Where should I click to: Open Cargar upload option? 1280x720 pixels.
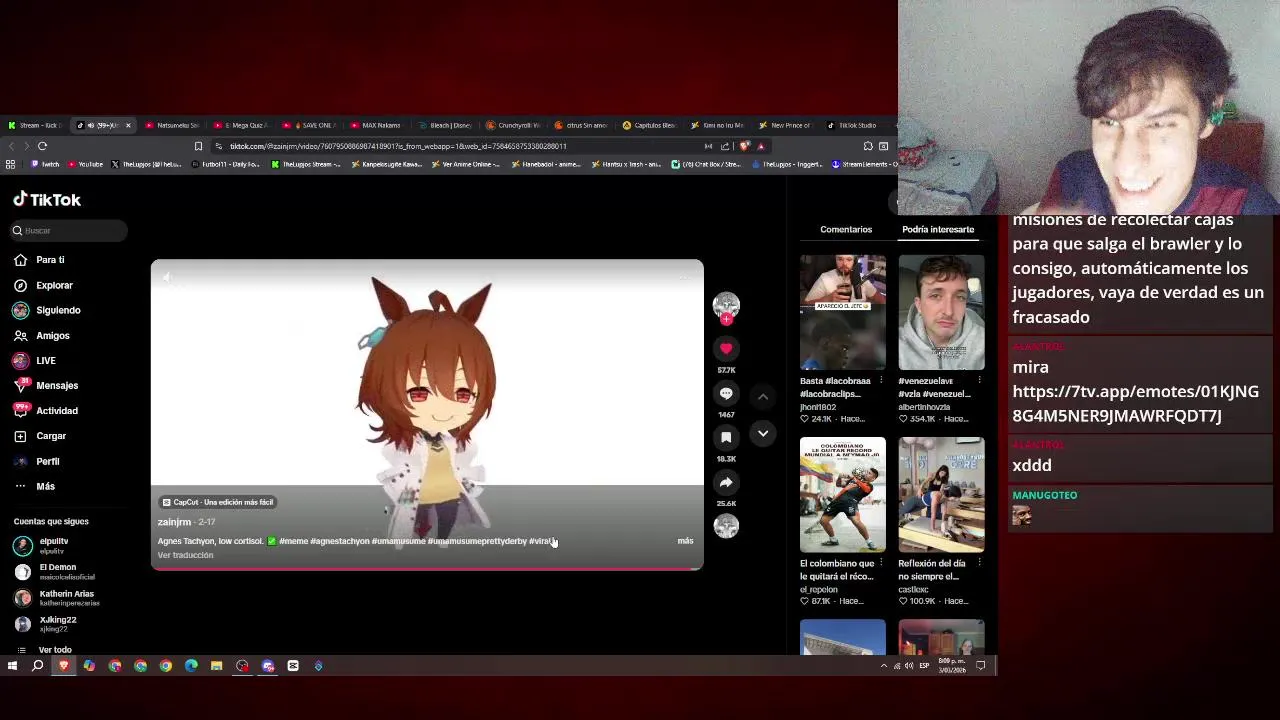[x=51, y=436]
